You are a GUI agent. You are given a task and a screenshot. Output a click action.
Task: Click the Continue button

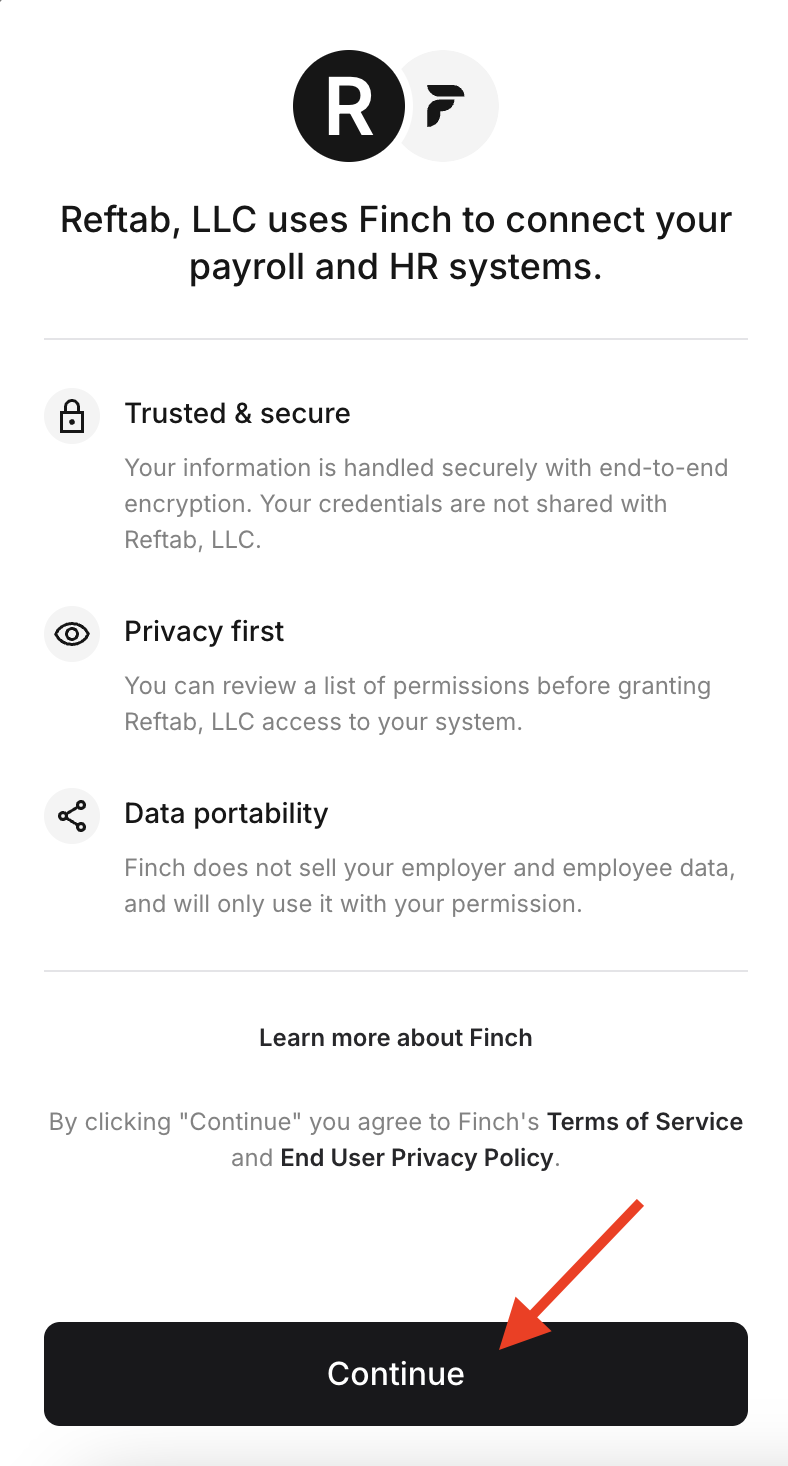pos(396,1373)
